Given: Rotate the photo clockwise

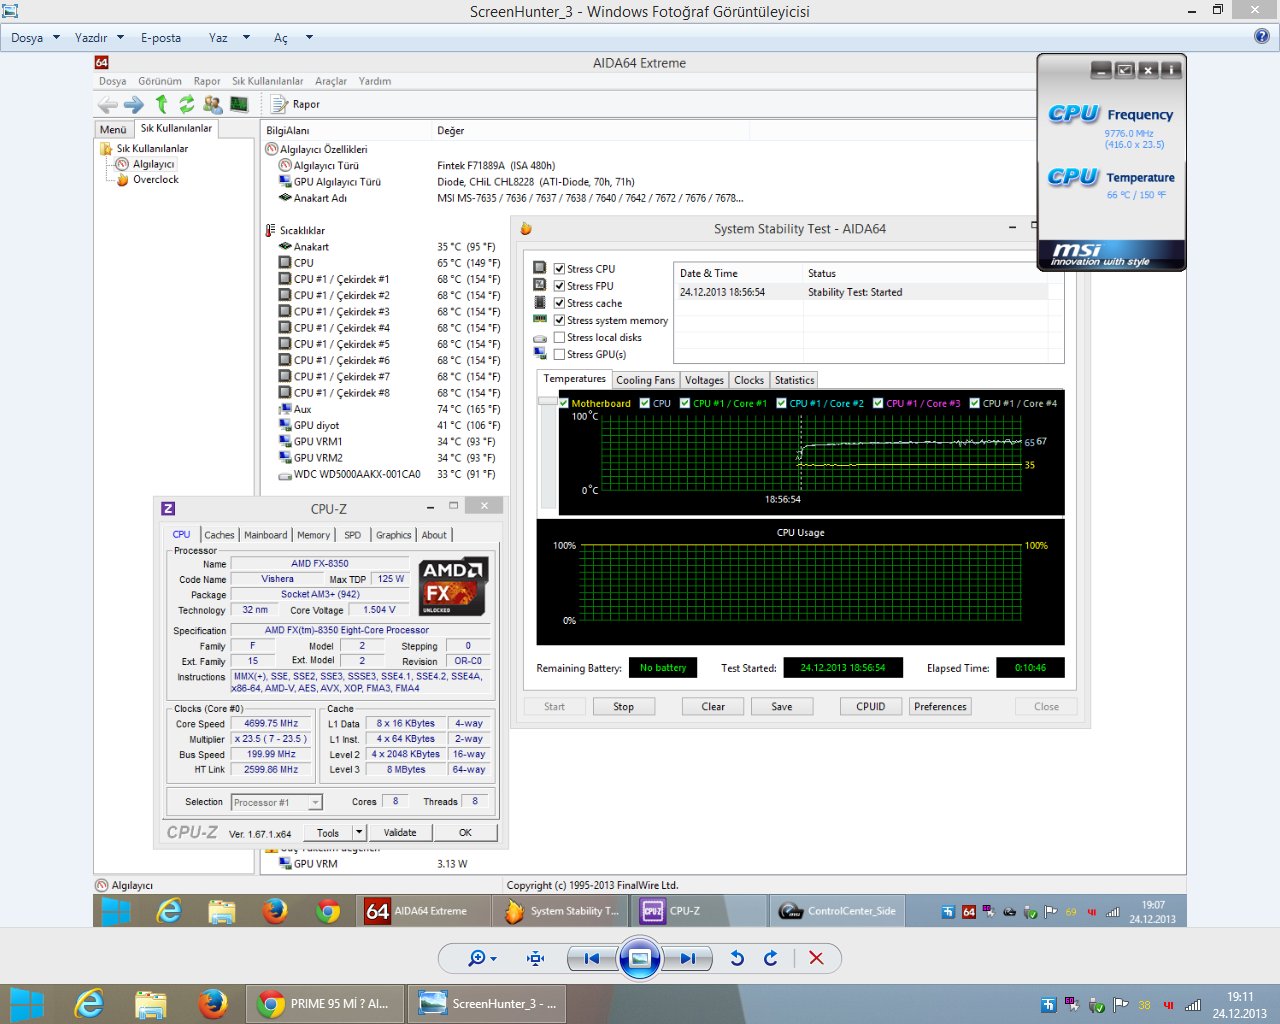Looking at the screenshot, I should click(771, 958).
